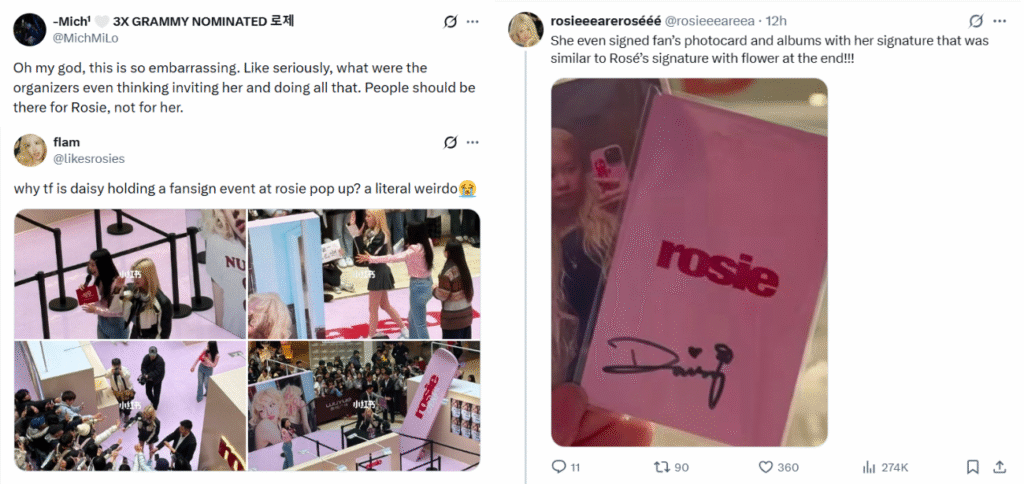Click the Grok icon on rosieeeareroséé's tweet
This screenshot has width=1024, height=484.
click(976, 22)
